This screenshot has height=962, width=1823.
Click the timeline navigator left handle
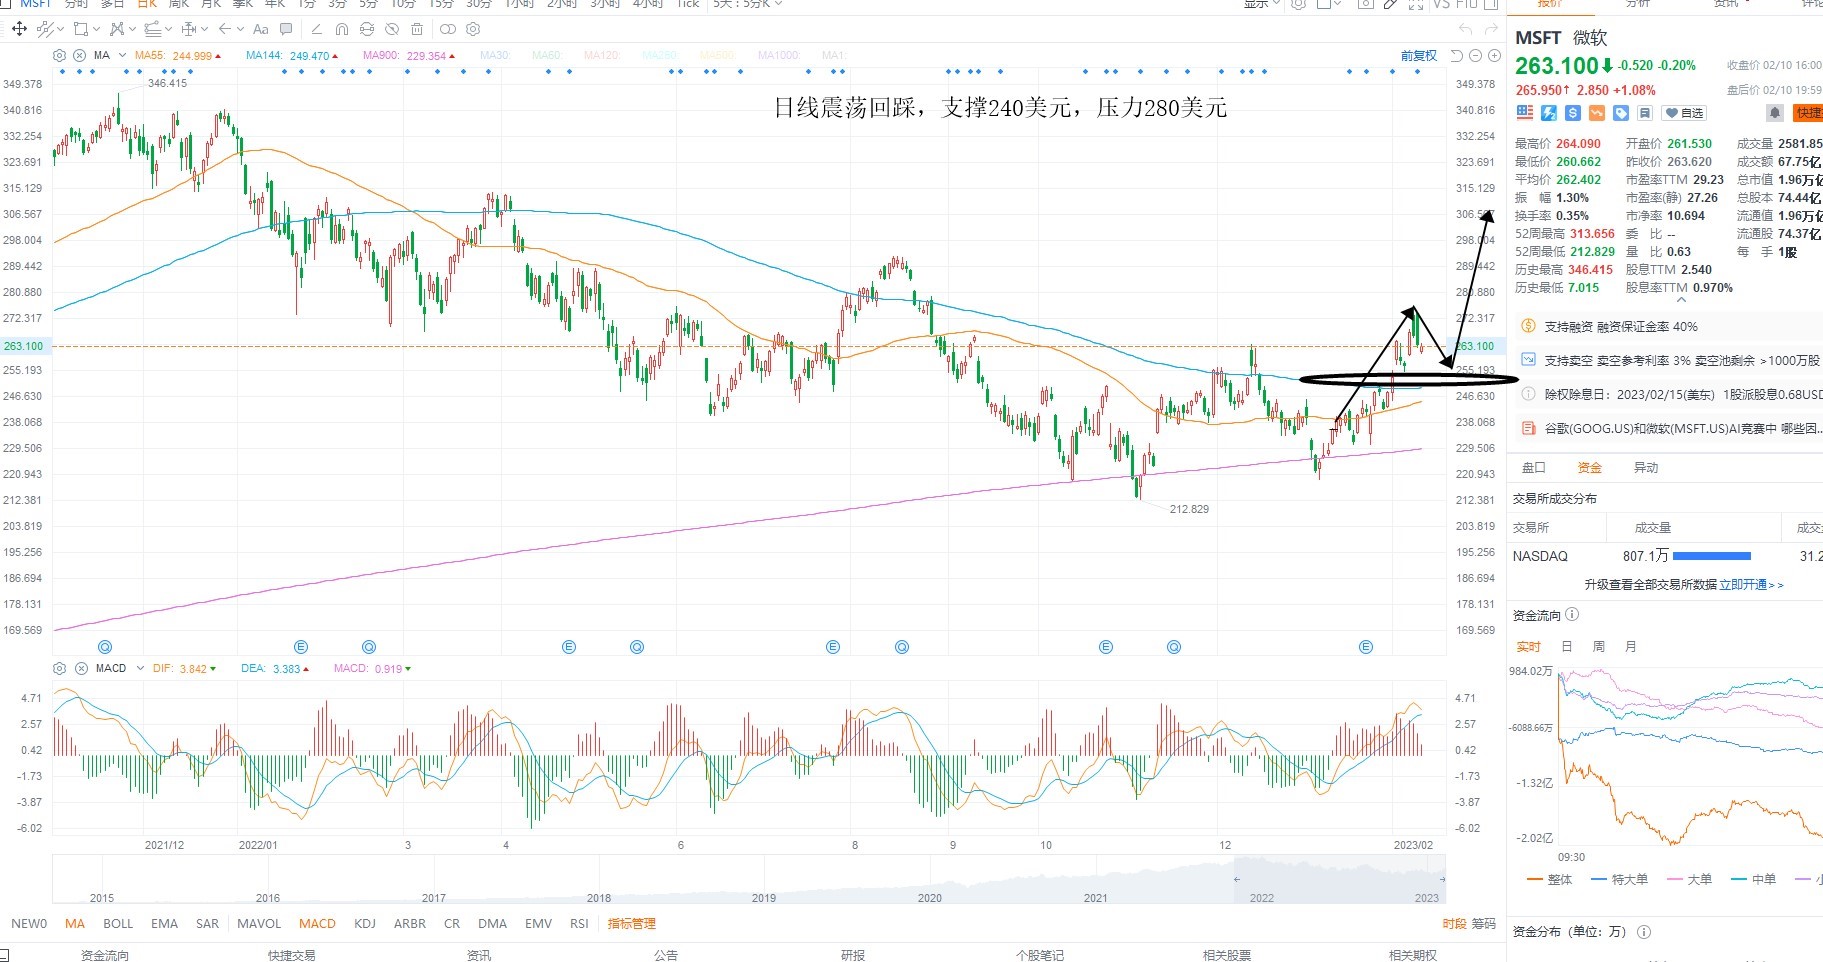pos(1237,880)
